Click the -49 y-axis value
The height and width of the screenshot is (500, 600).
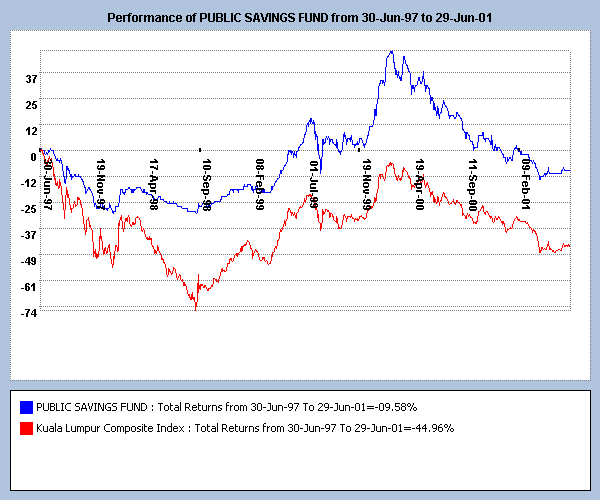[x=29, y=261]
